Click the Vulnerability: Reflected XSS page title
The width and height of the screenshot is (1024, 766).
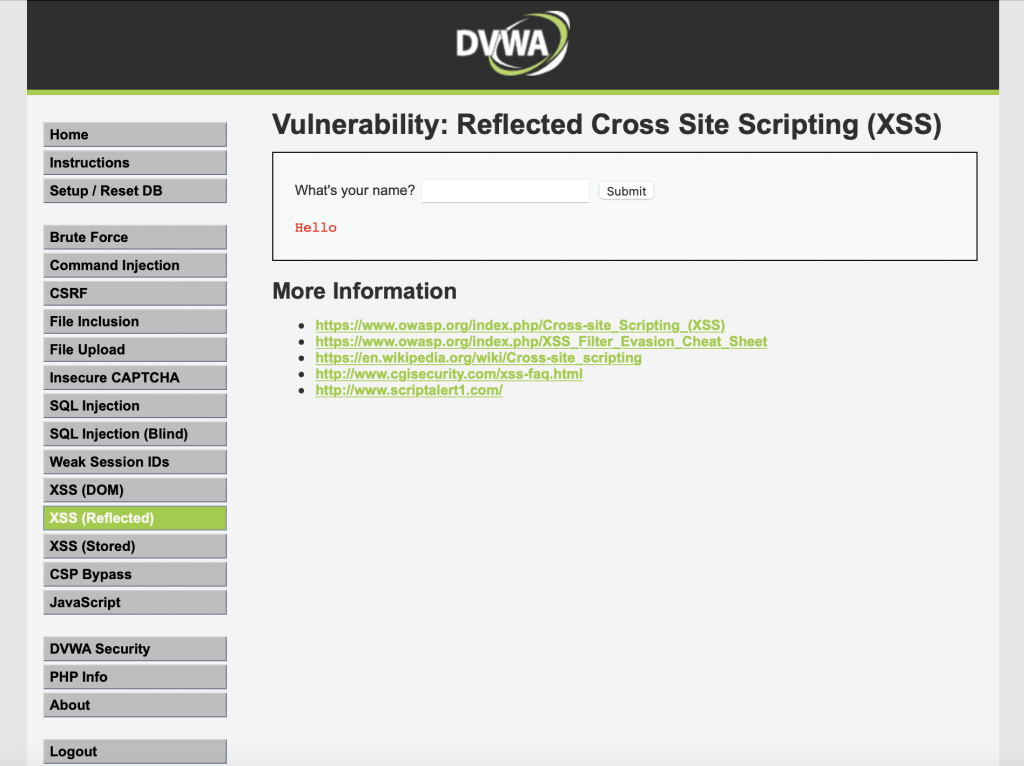[607, 125]
